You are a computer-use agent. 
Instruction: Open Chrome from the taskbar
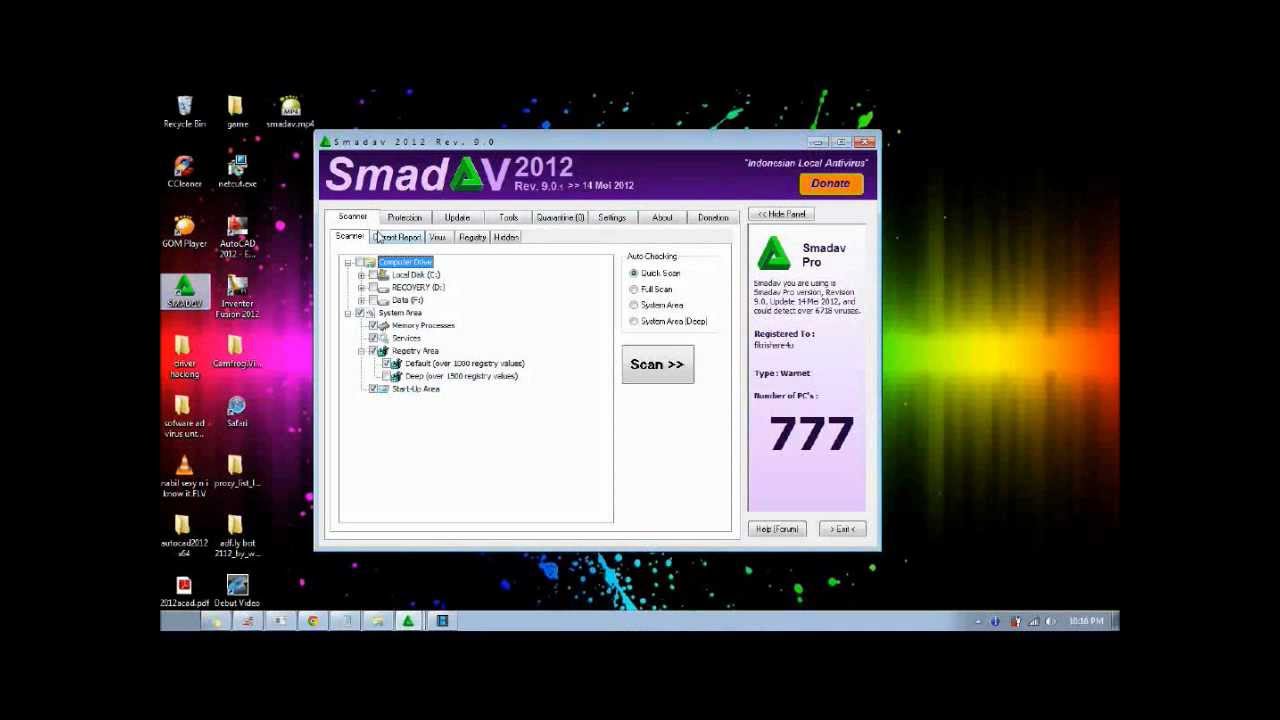tap(313, 621)
